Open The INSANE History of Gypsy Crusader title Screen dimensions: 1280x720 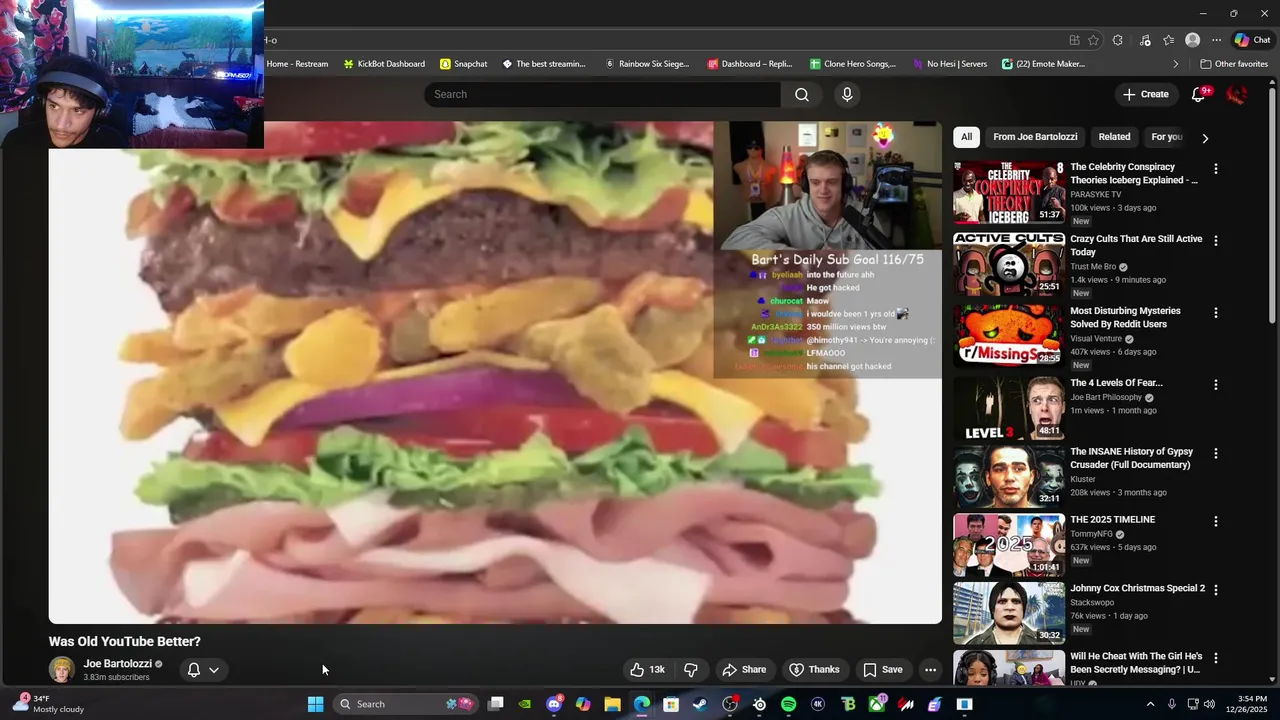point(1131,458)
